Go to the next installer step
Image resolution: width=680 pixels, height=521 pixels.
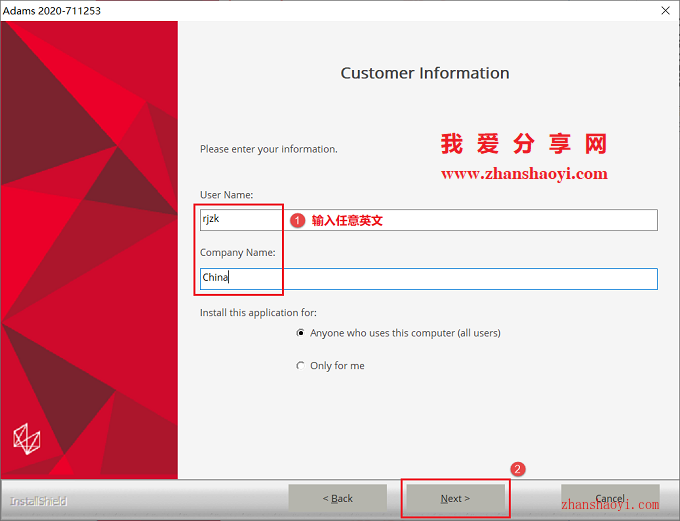[455, 498]
